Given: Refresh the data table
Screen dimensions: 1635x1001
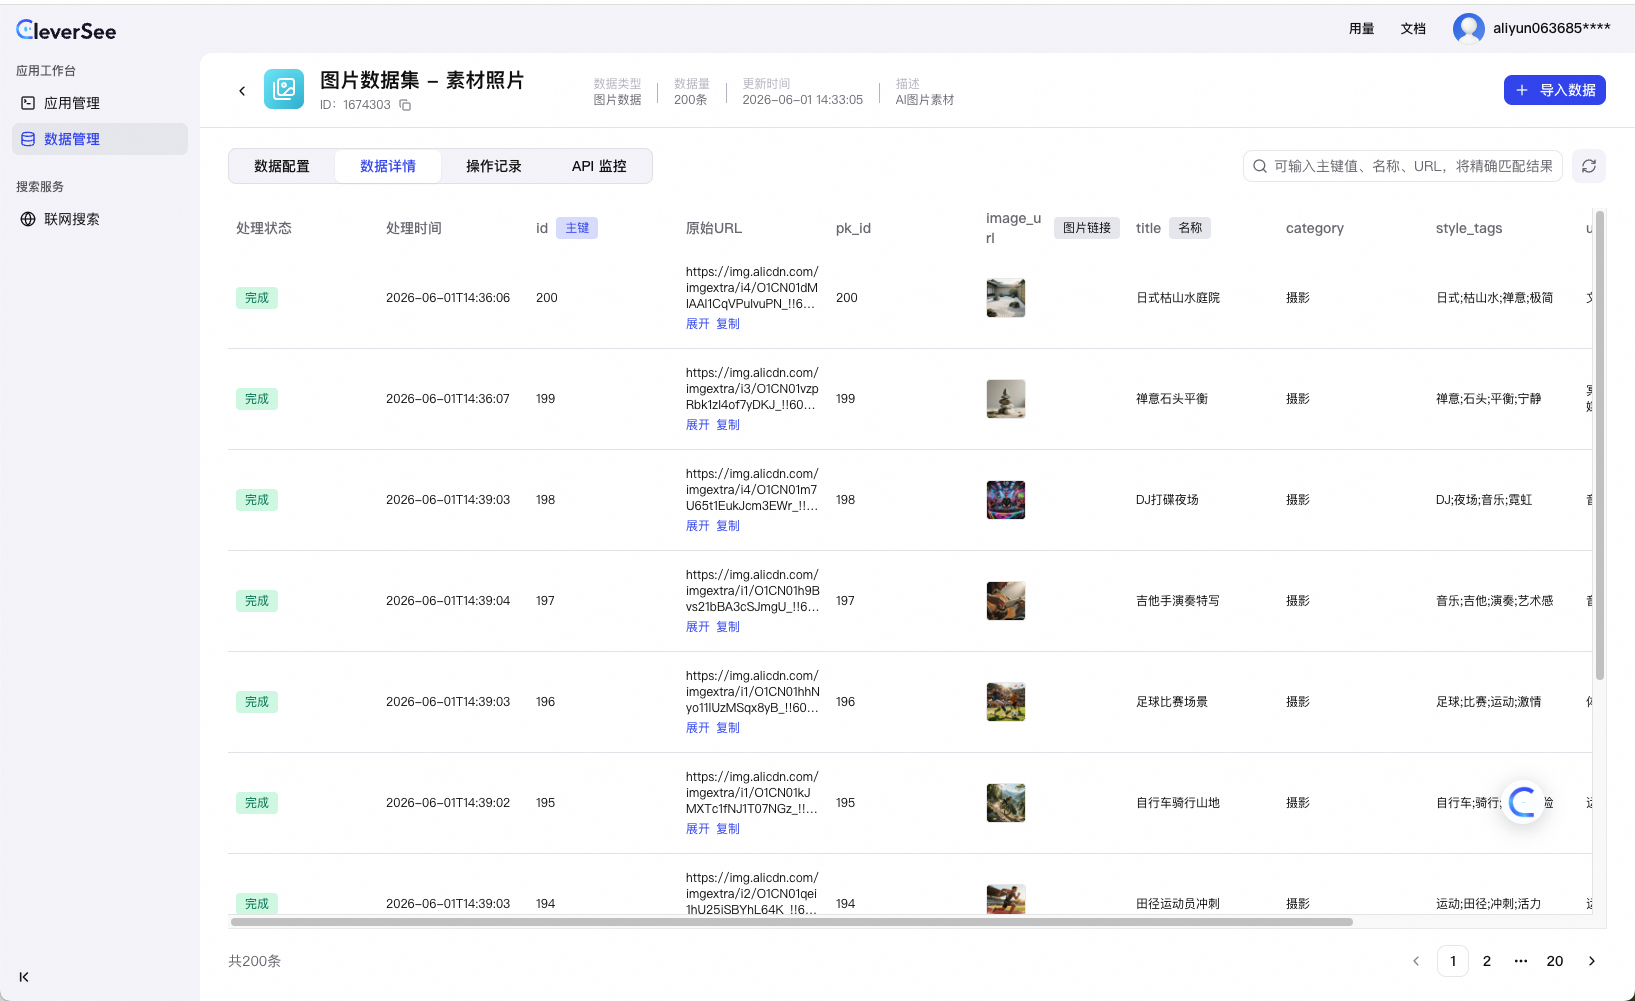Looking at the screenshot, I should 1589,166.
